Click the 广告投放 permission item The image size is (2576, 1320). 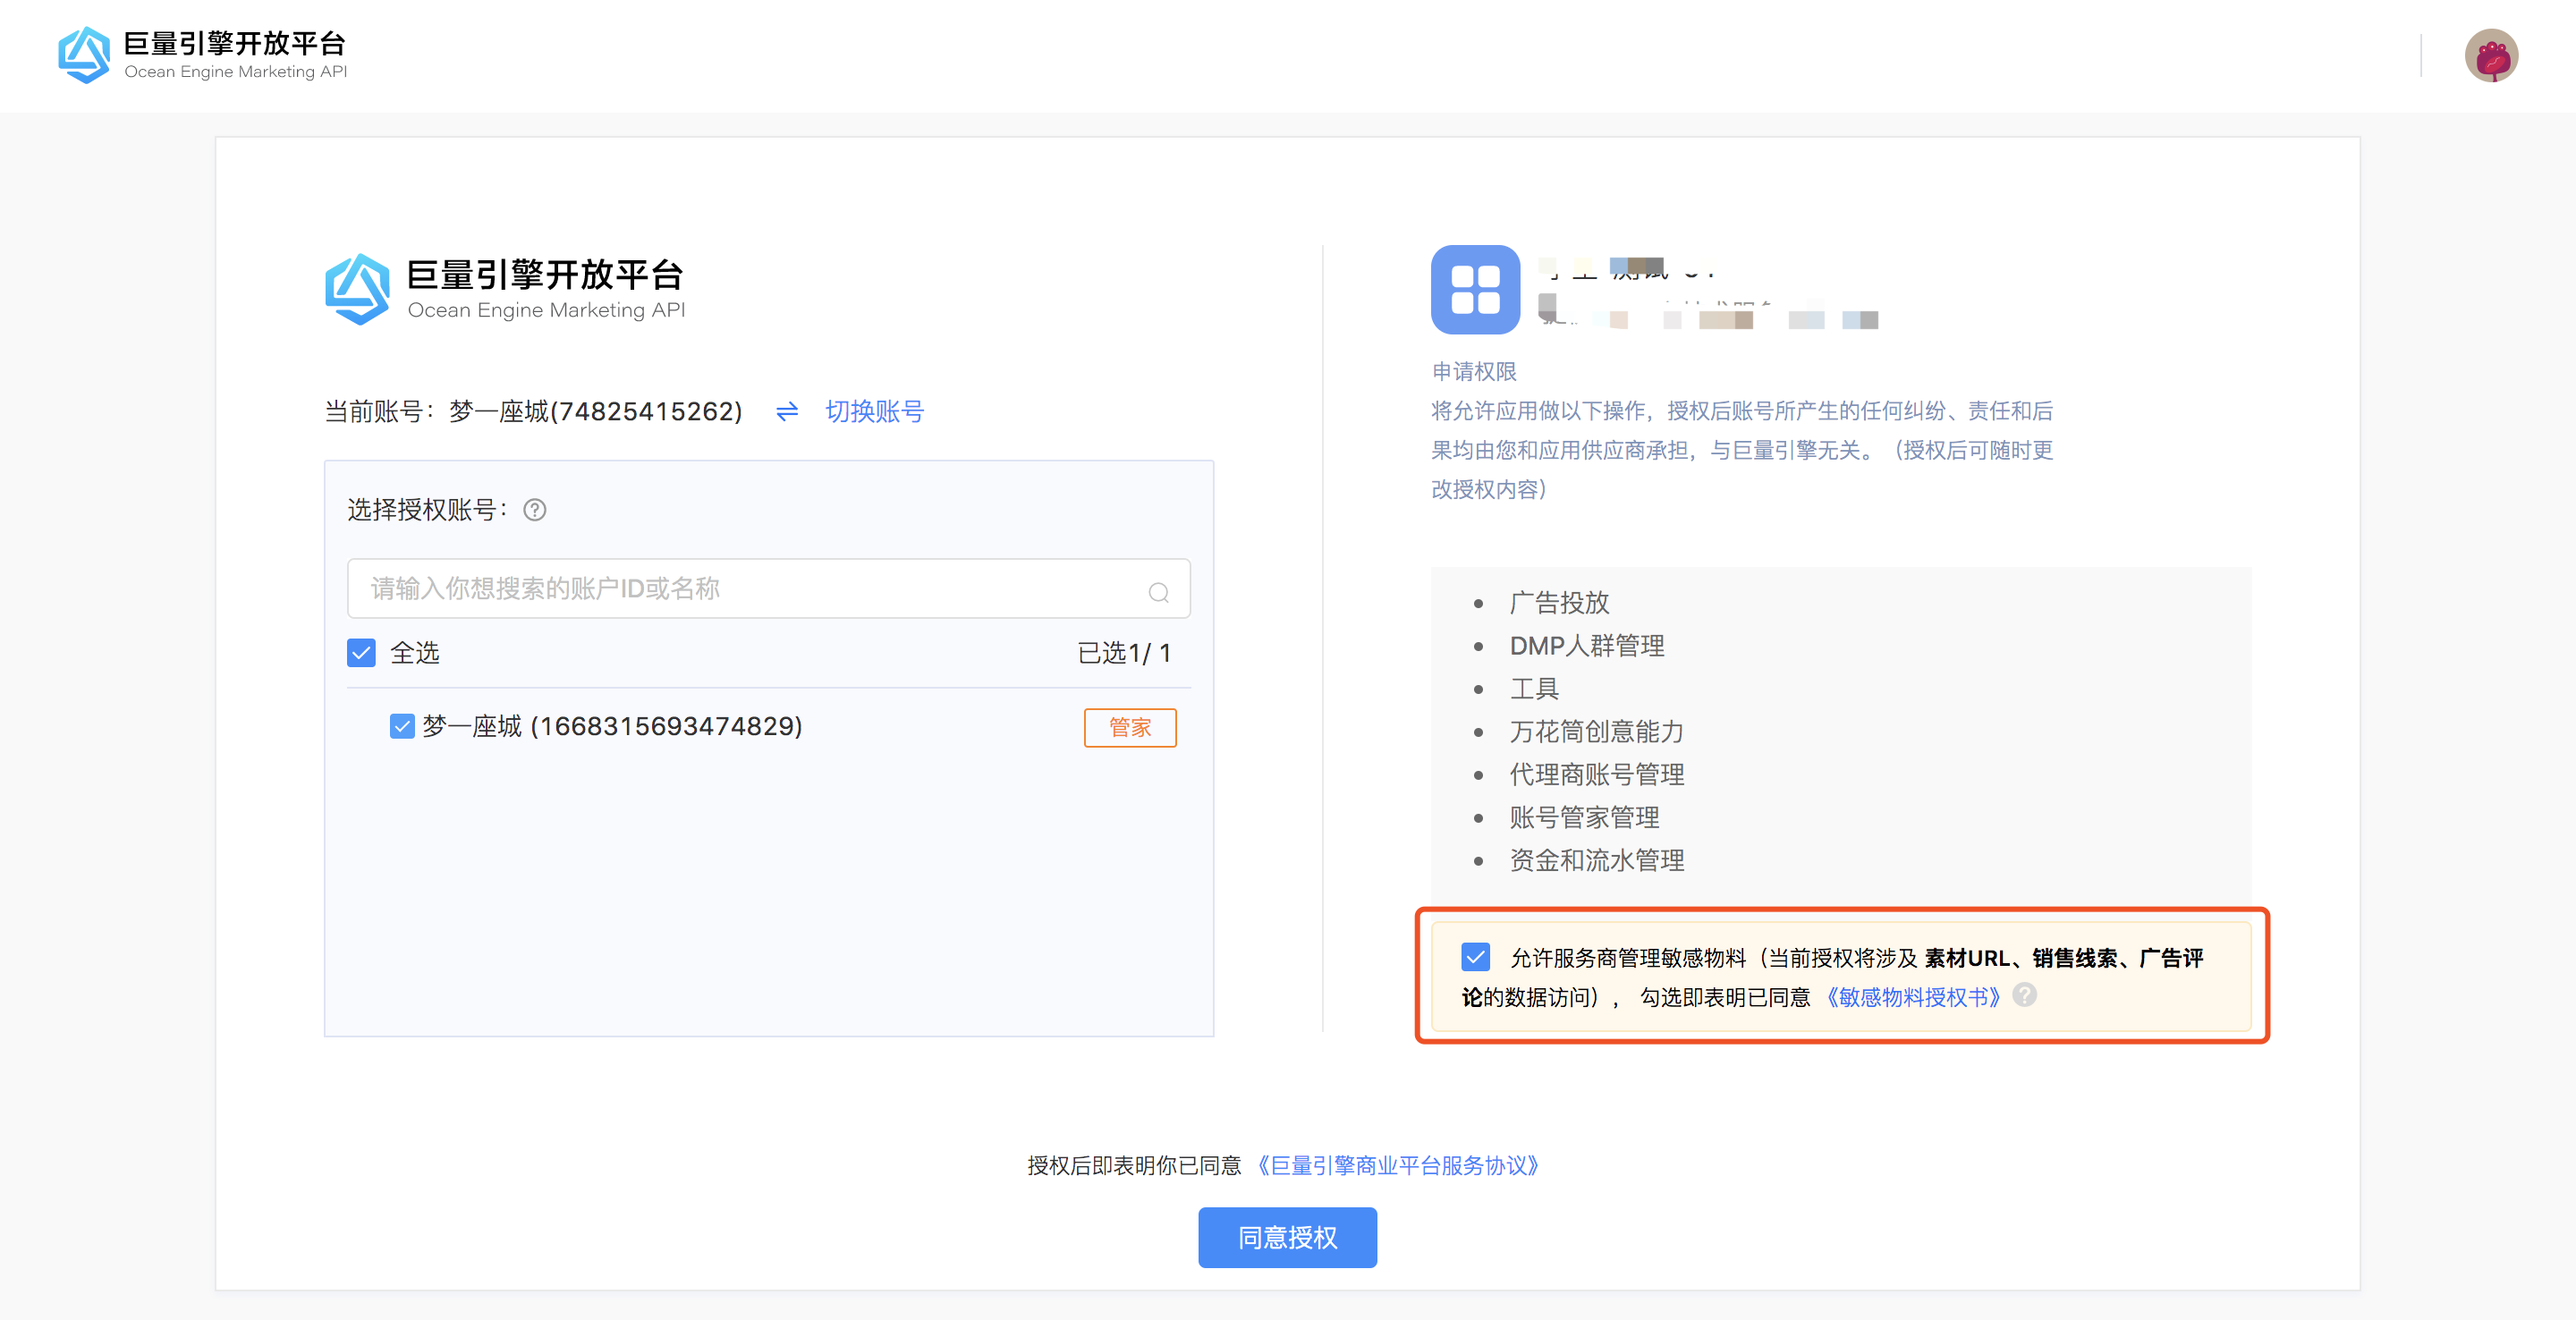click(x=1559, y=603)
